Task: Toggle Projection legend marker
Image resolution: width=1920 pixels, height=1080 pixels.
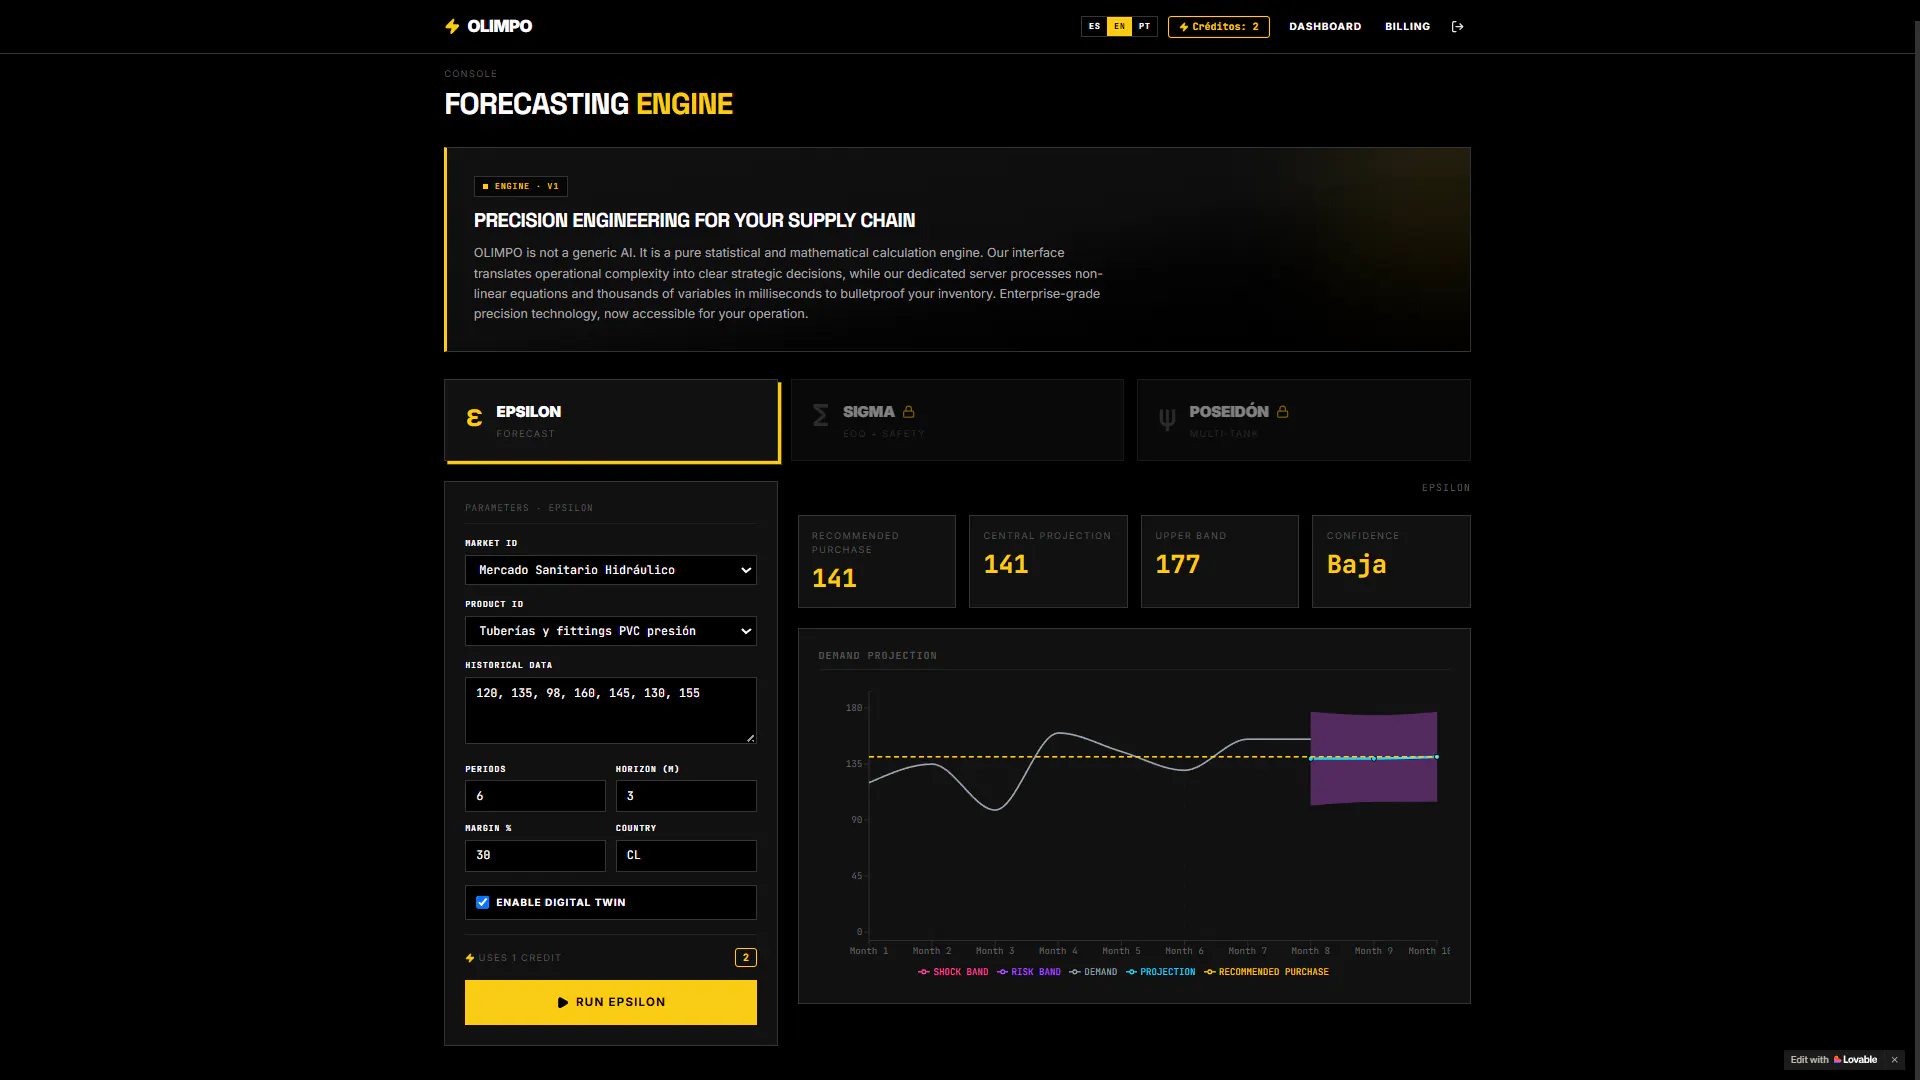Action: [1131, 972]
